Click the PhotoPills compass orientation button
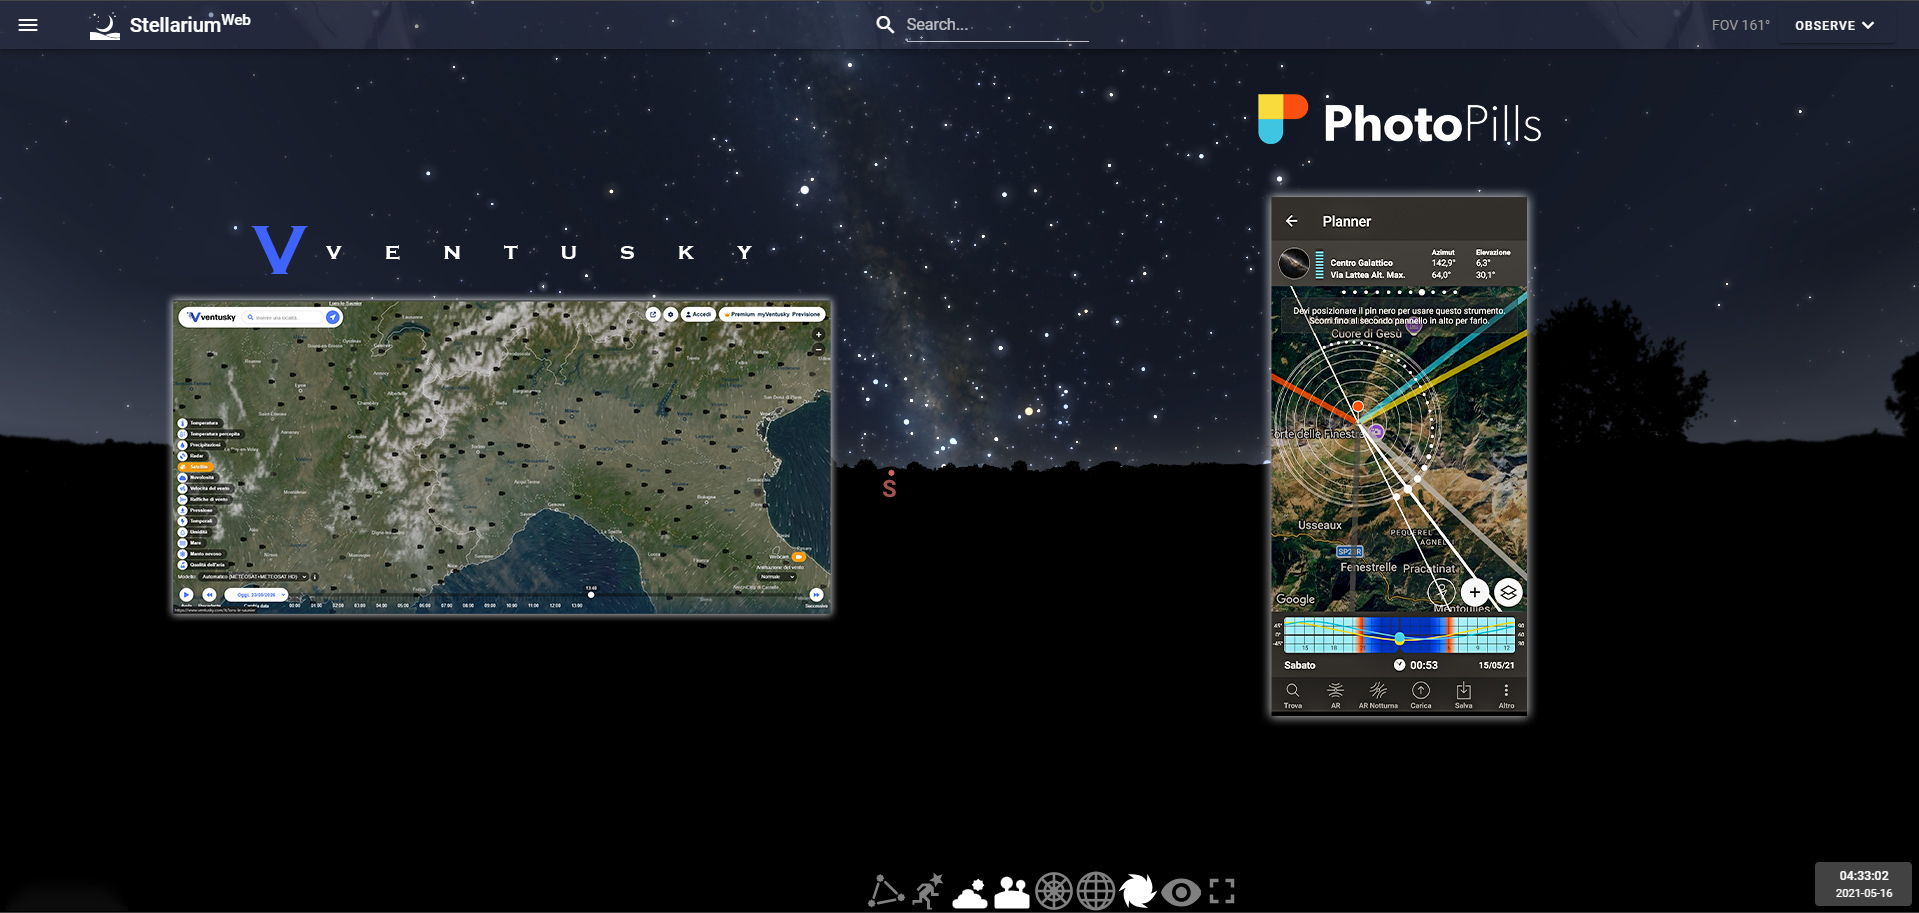 1441,593
